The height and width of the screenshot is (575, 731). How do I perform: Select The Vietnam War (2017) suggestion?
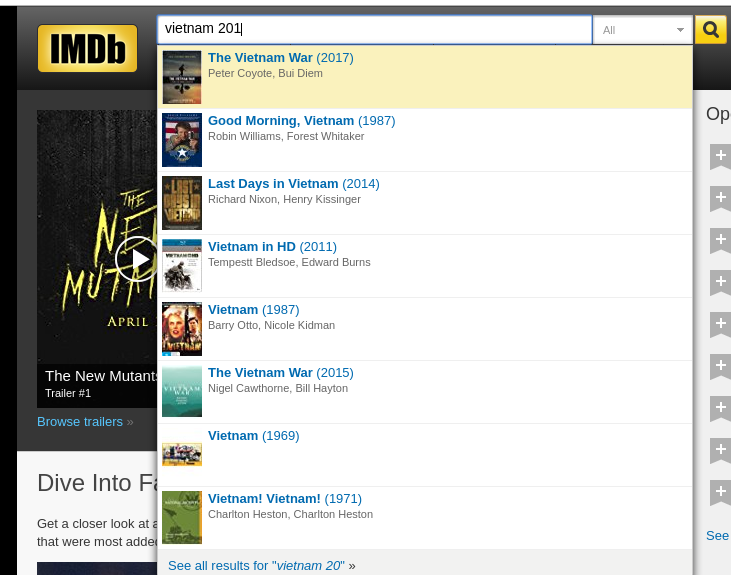coord(425,77)
